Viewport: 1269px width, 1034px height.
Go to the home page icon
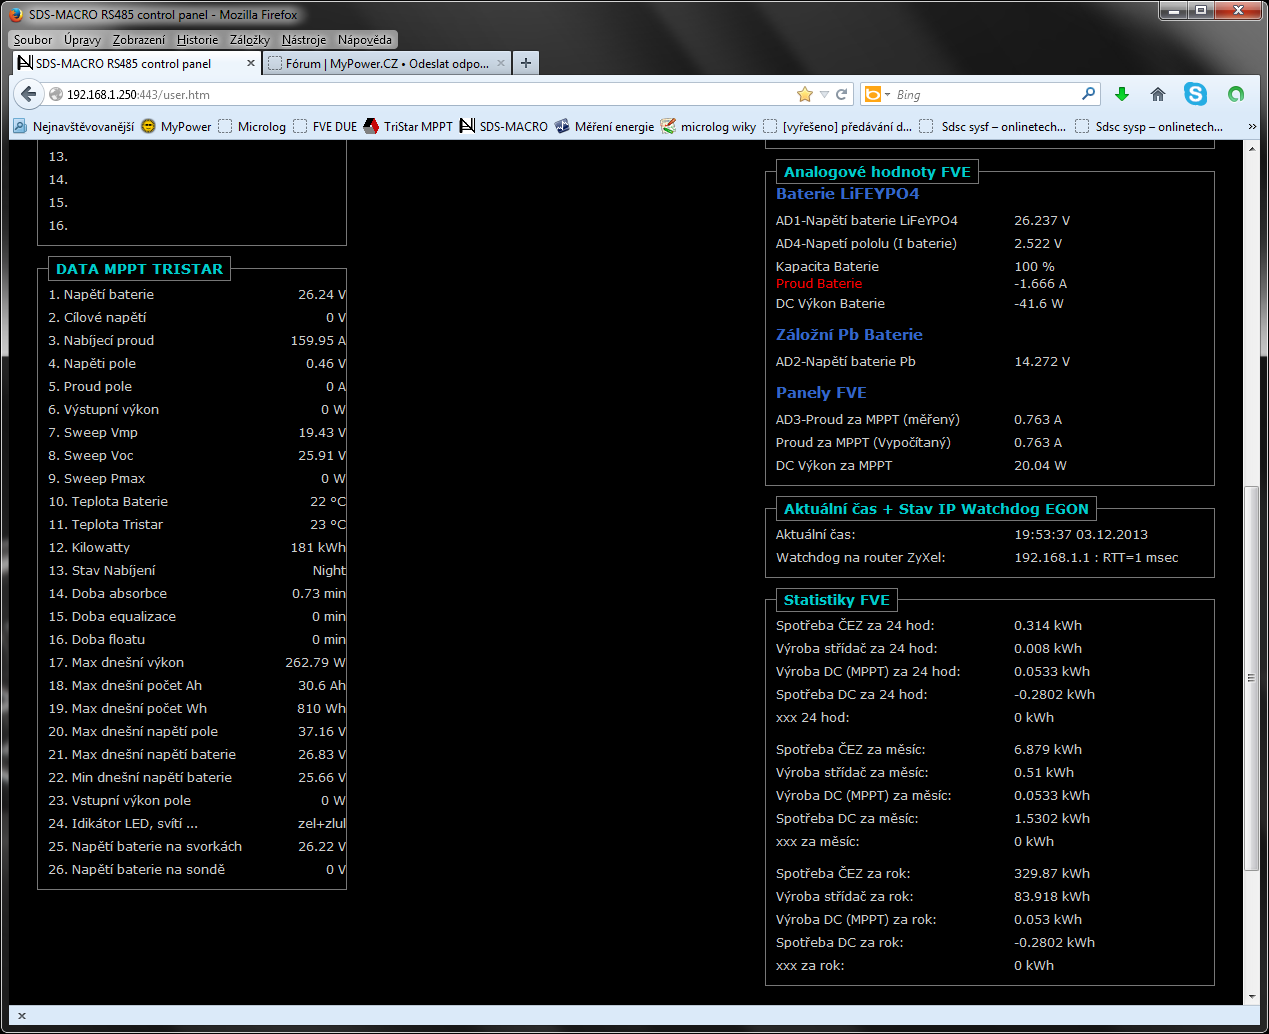point(1158,94)
